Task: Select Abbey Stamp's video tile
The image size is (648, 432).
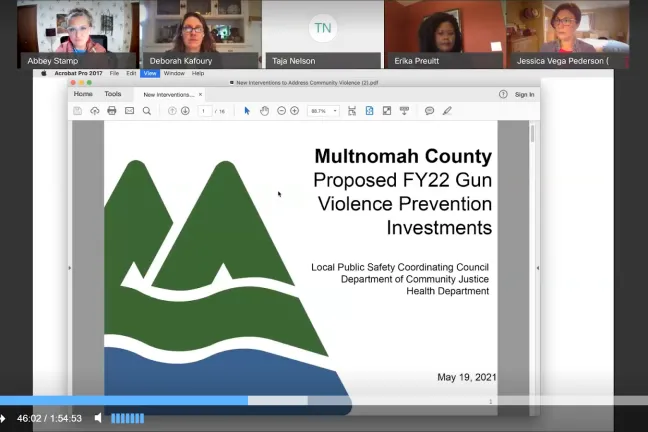Action: (x=77, y=34)
